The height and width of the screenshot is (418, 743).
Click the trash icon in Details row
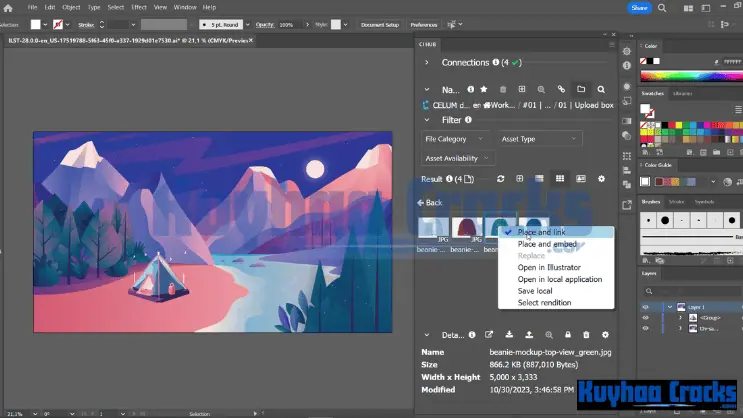tap(587, 335)
